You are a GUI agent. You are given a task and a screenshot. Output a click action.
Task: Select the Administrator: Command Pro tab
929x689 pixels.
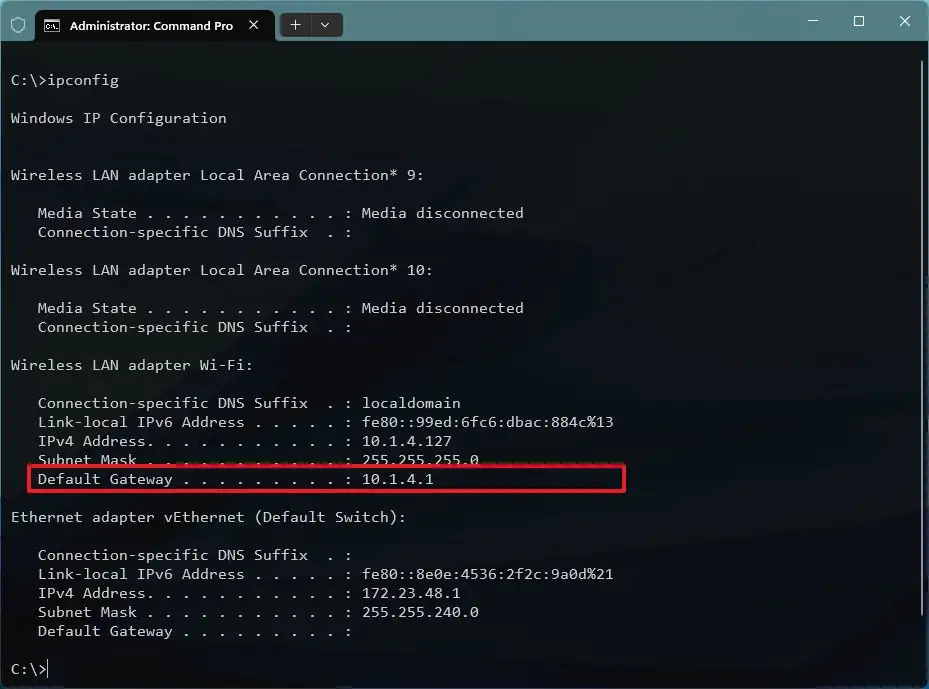click(150, 24)
